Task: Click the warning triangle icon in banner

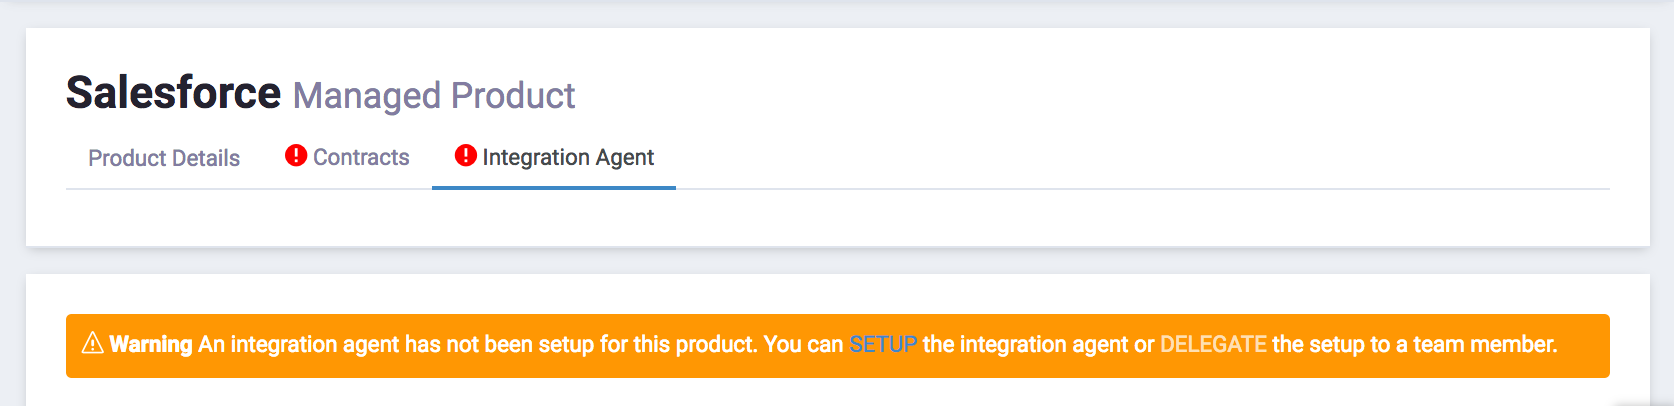Action: 92,344
